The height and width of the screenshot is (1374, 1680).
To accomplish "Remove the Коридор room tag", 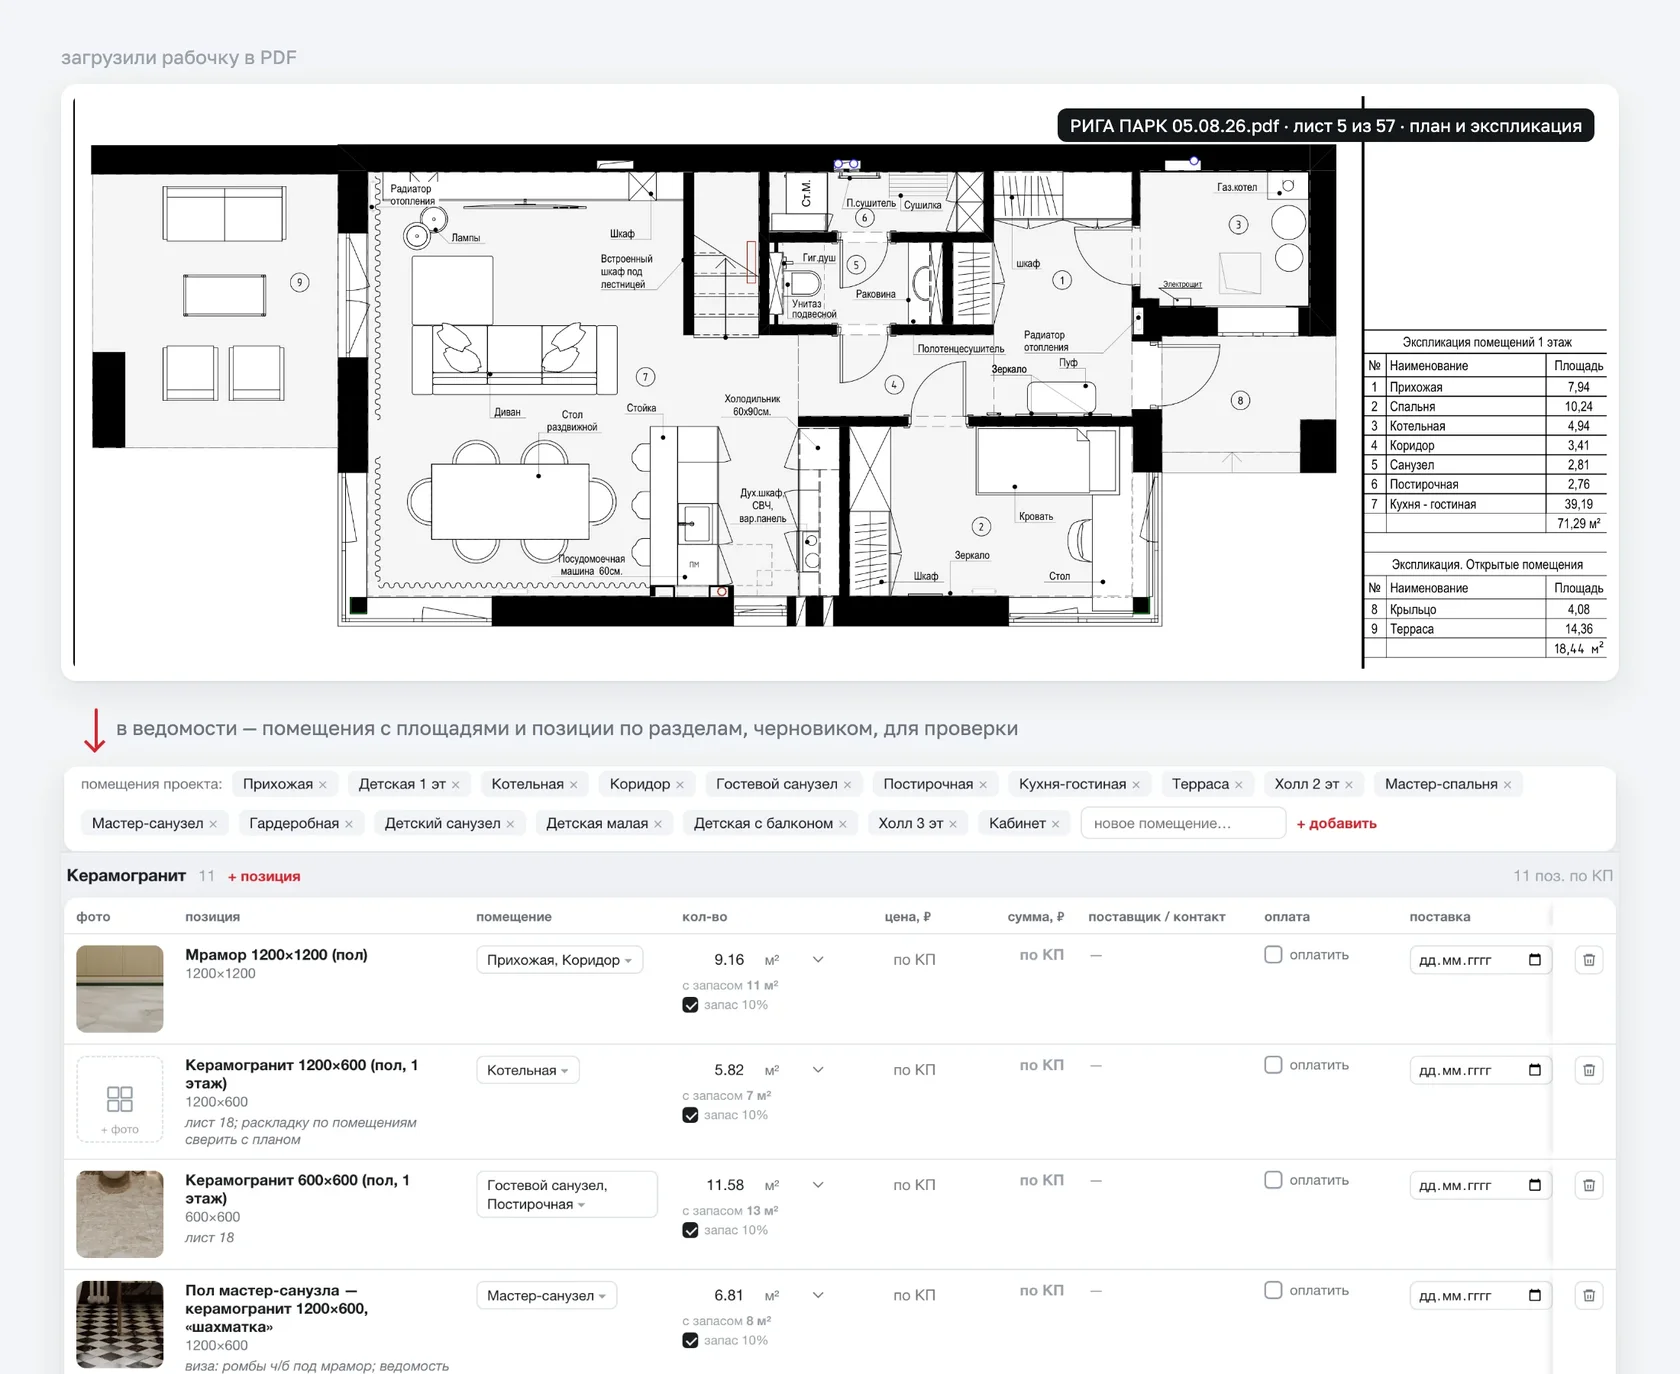I will coord(680,785).
